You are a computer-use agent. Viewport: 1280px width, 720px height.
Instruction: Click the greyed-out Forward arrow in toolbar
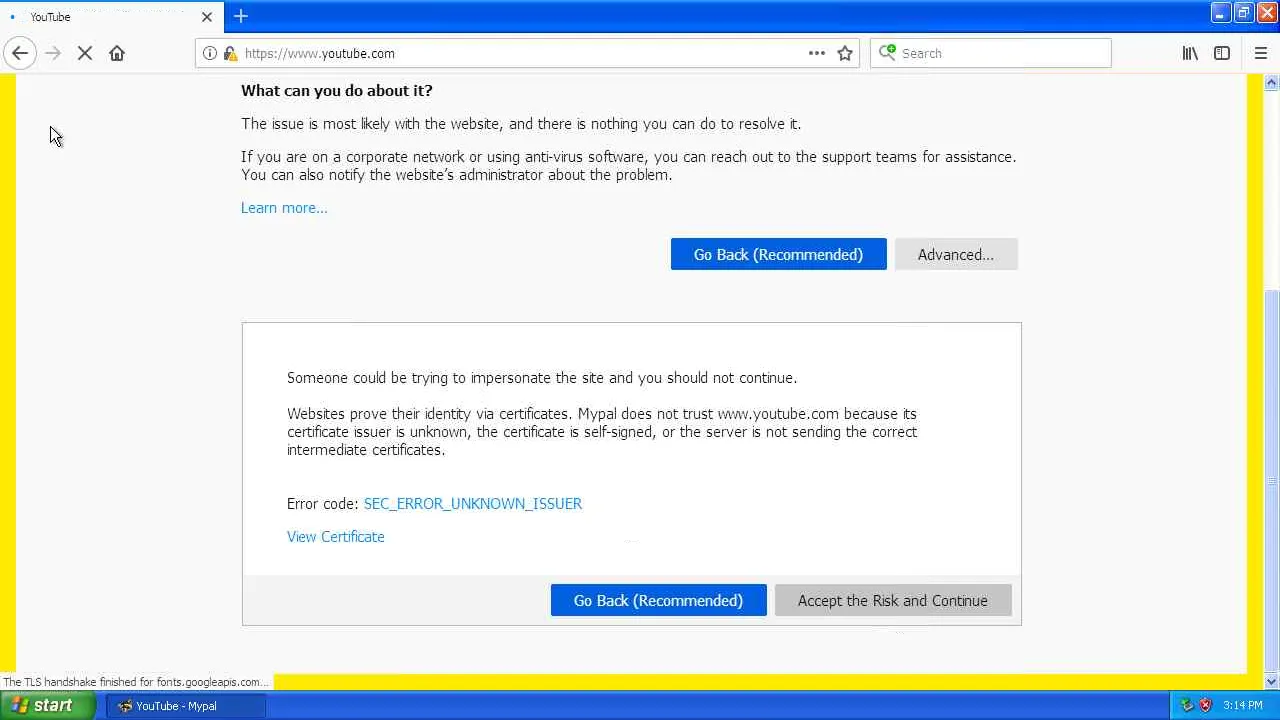[53, 53]
